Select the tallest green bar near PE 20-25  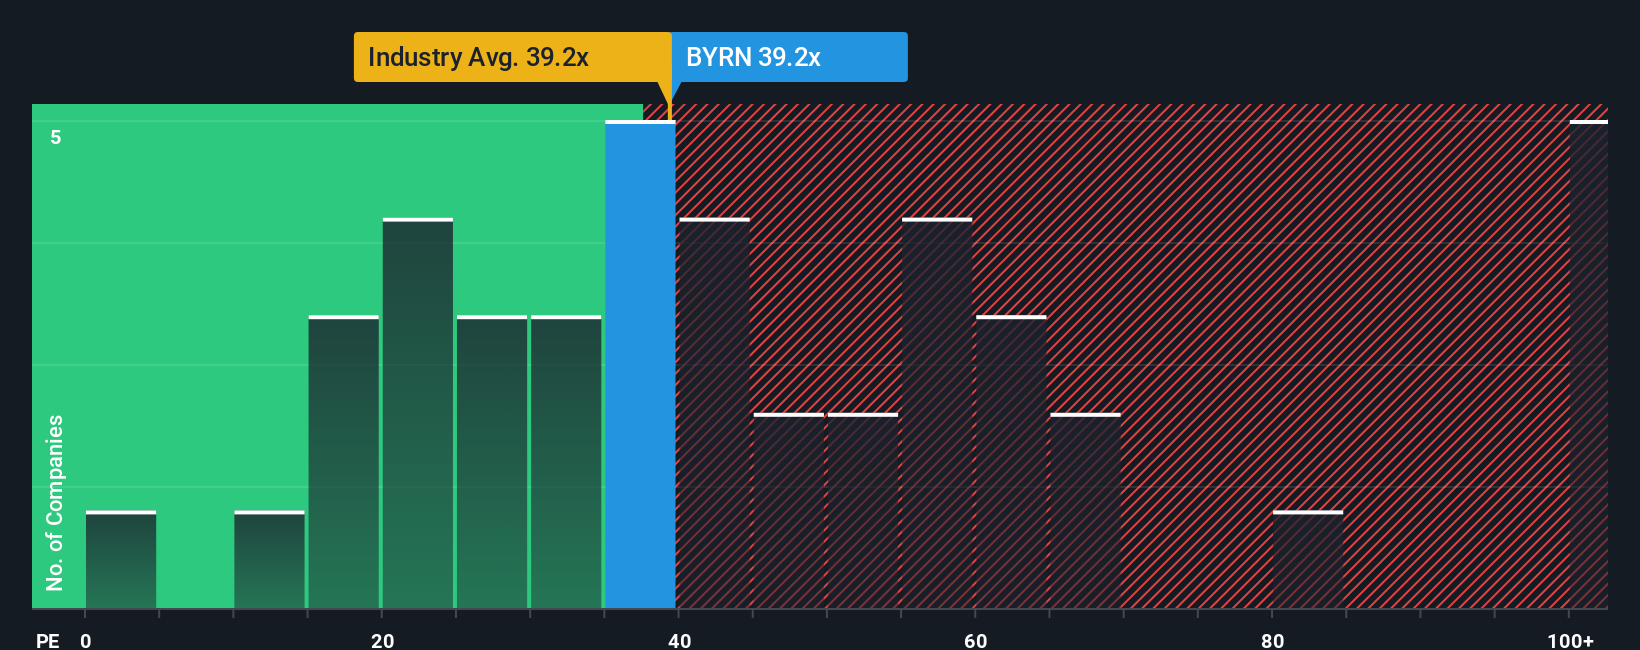point(418,414)
